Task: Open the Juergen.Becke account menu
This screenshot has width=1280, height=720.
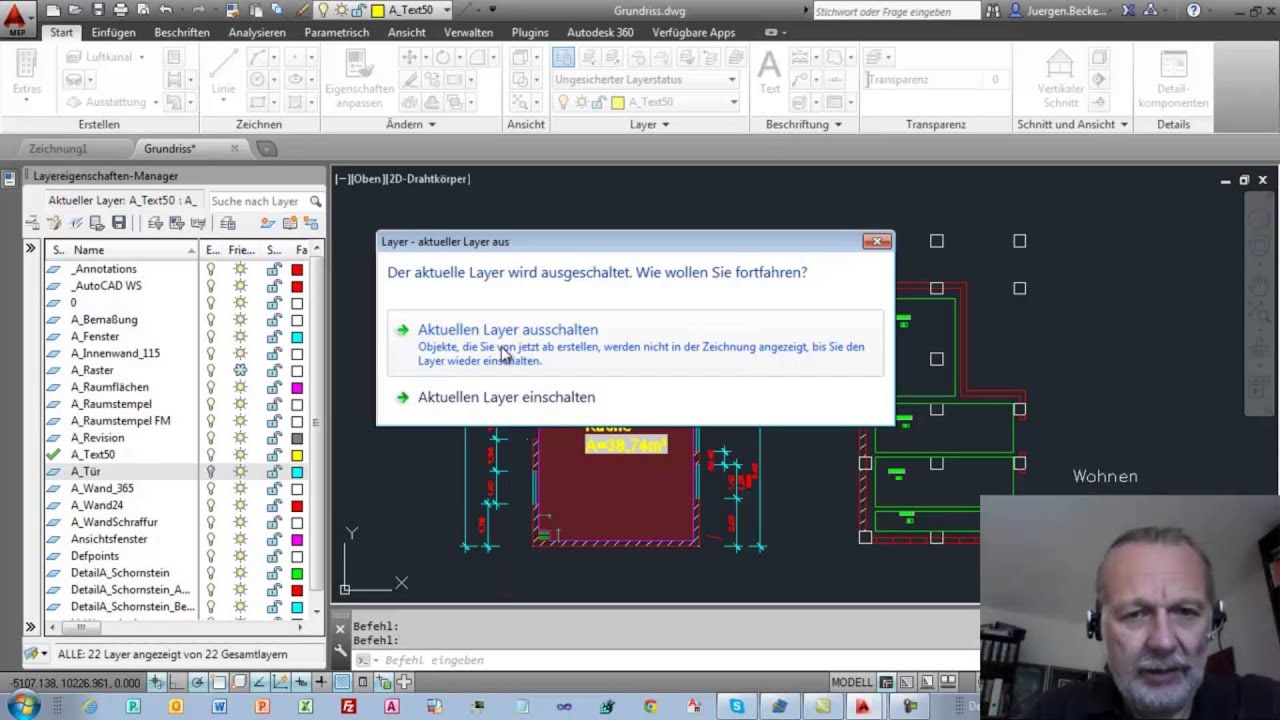Action: pyautogui.click(x=1060, y=11)
